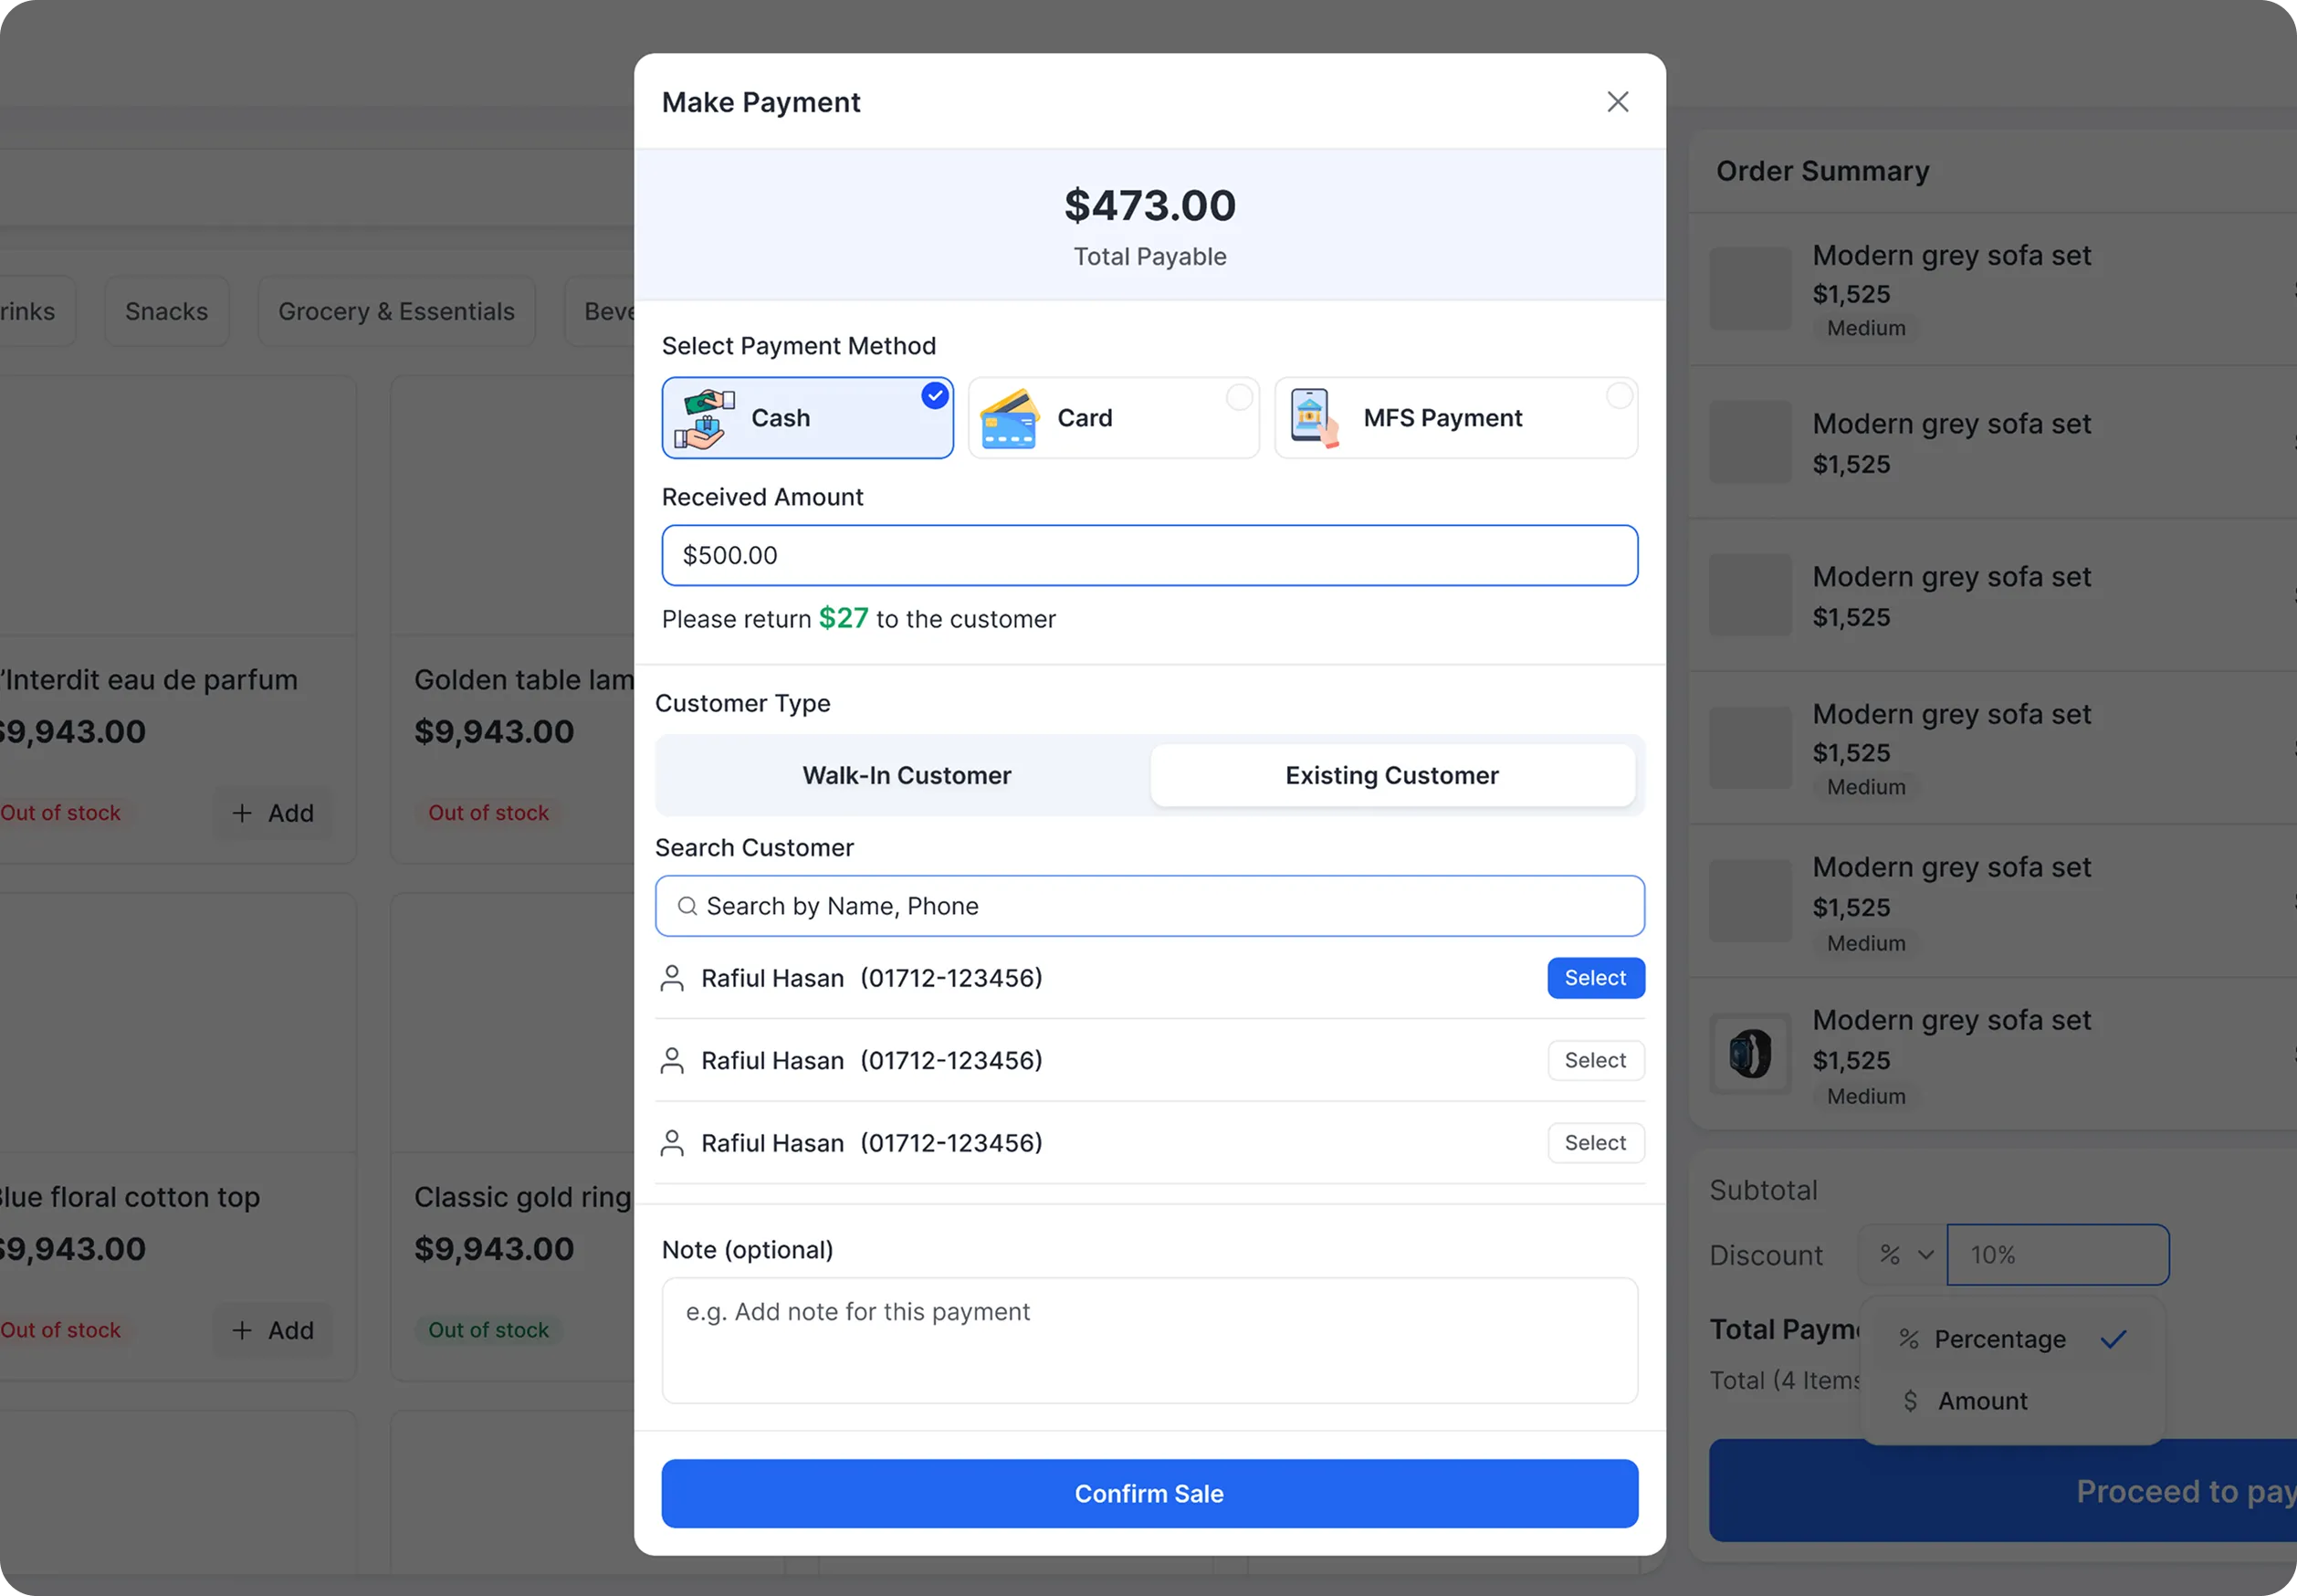The height and width of the screenshot is (1596, 2297).
Task: Select the first Rafiul Hasan customer (blue button)
Action: (1595, 978)
